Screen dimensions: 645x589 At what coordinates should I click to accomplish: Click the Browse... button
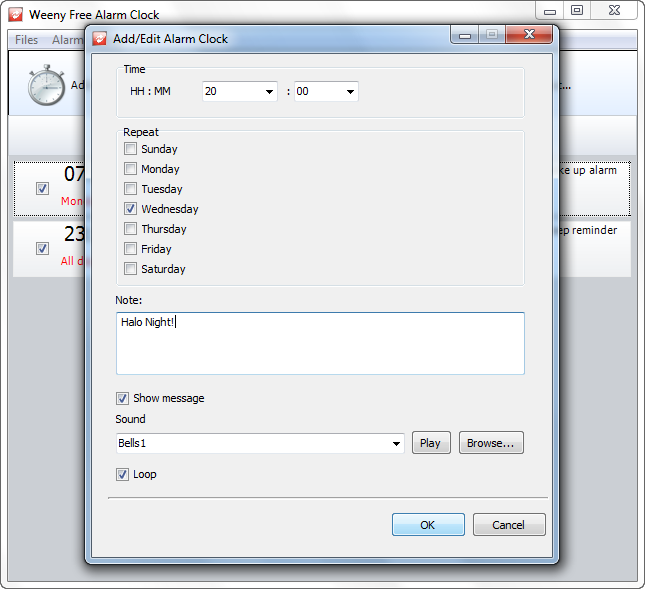tap(491, 443)
